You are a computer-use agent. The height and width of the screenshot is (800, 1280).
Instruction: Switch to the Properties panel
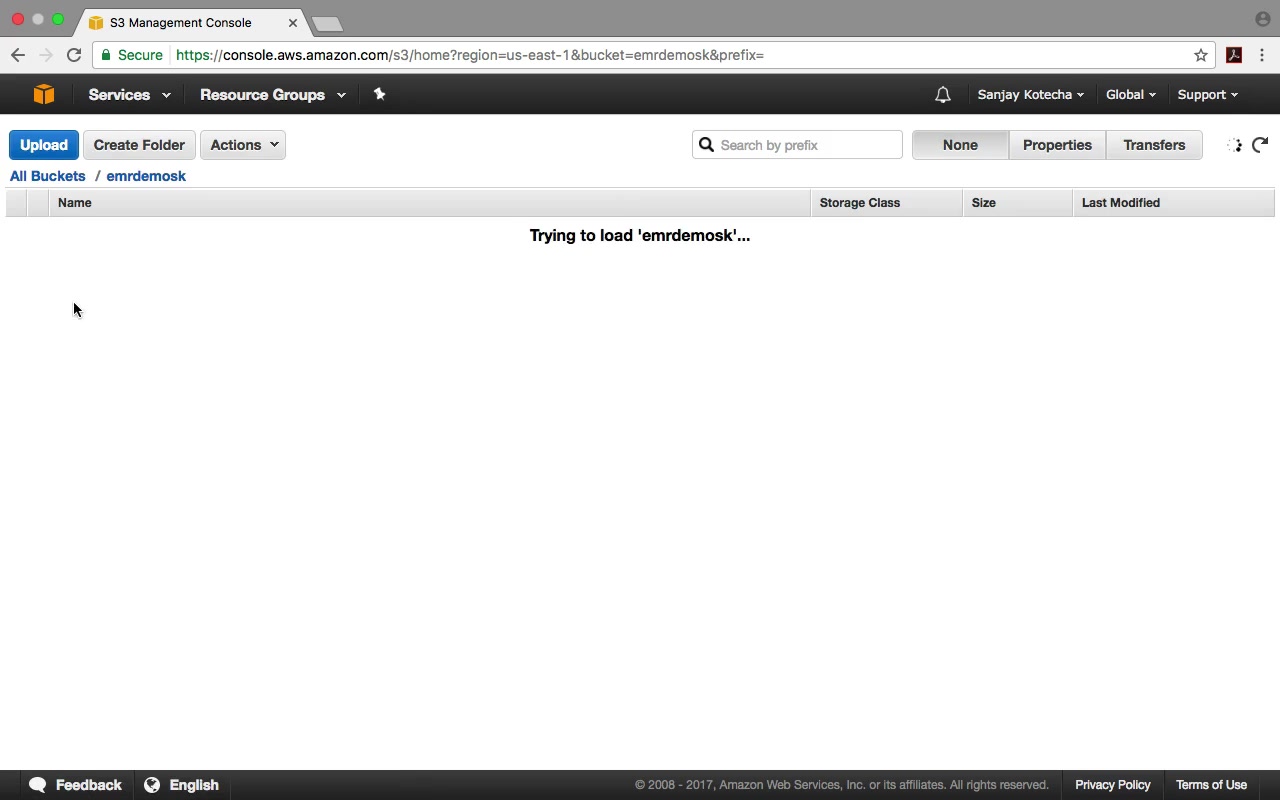click(x=1057, y=145)
